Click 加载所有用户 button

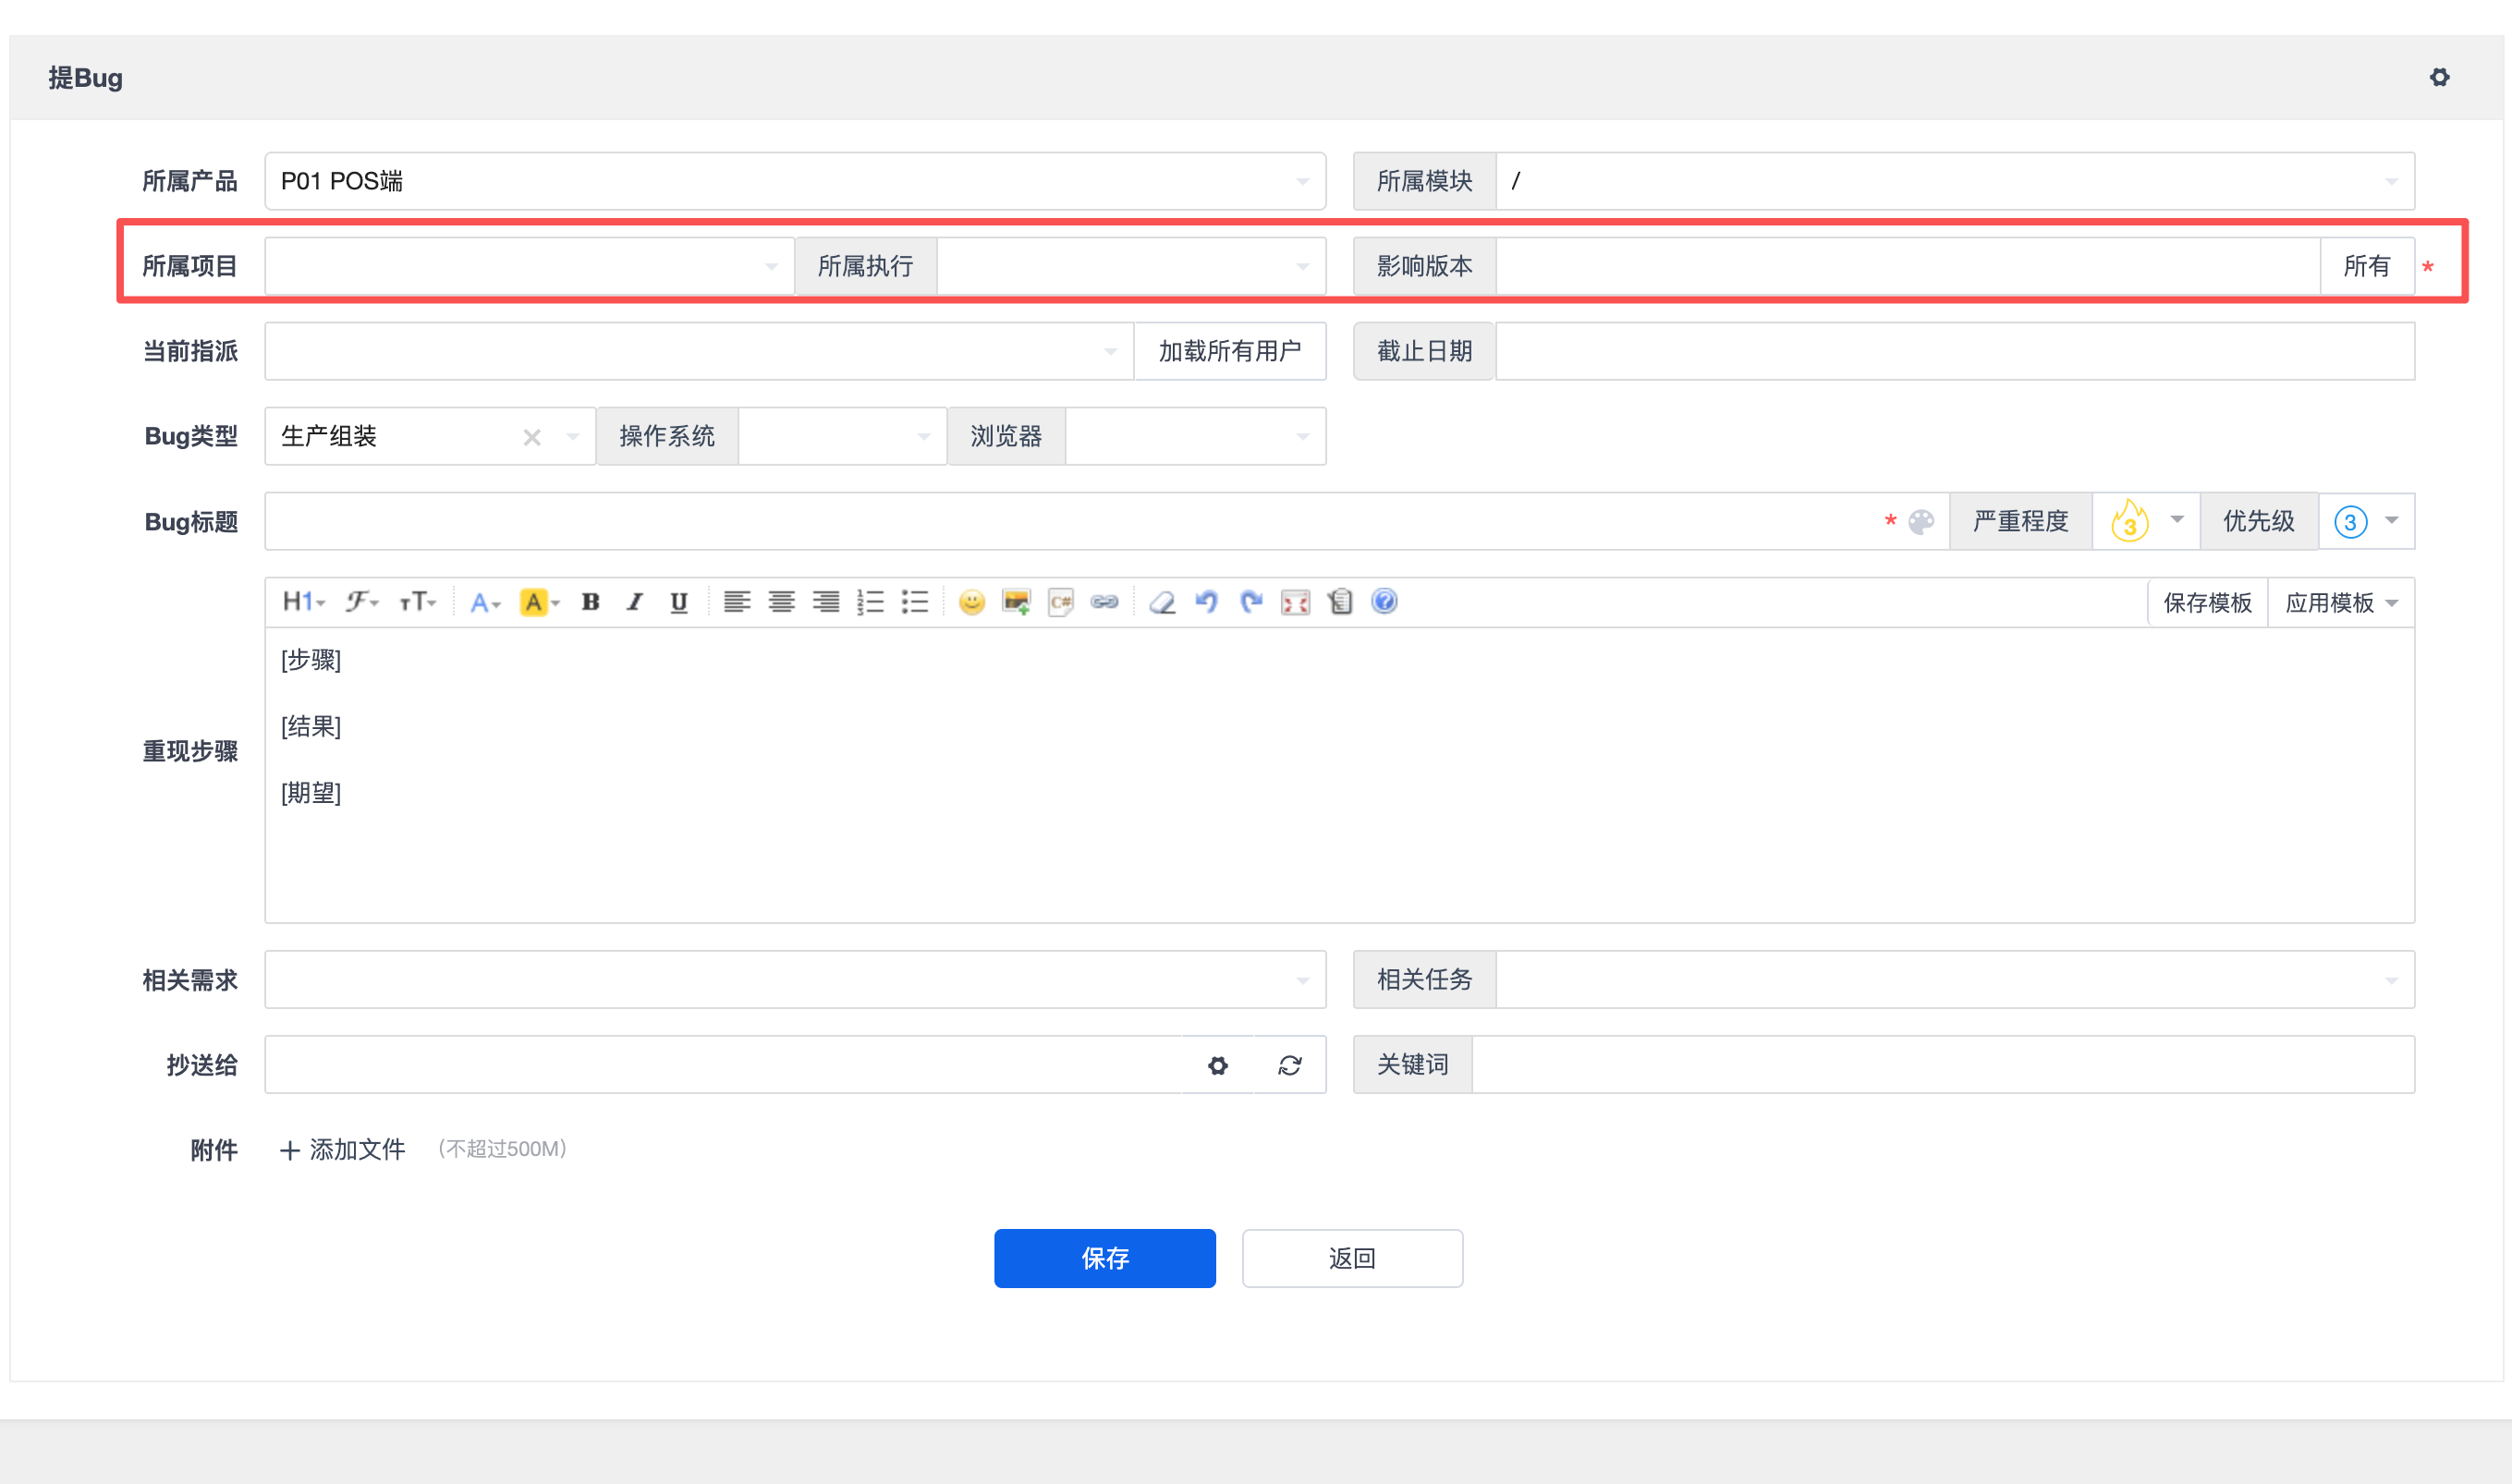(1229, 351)
